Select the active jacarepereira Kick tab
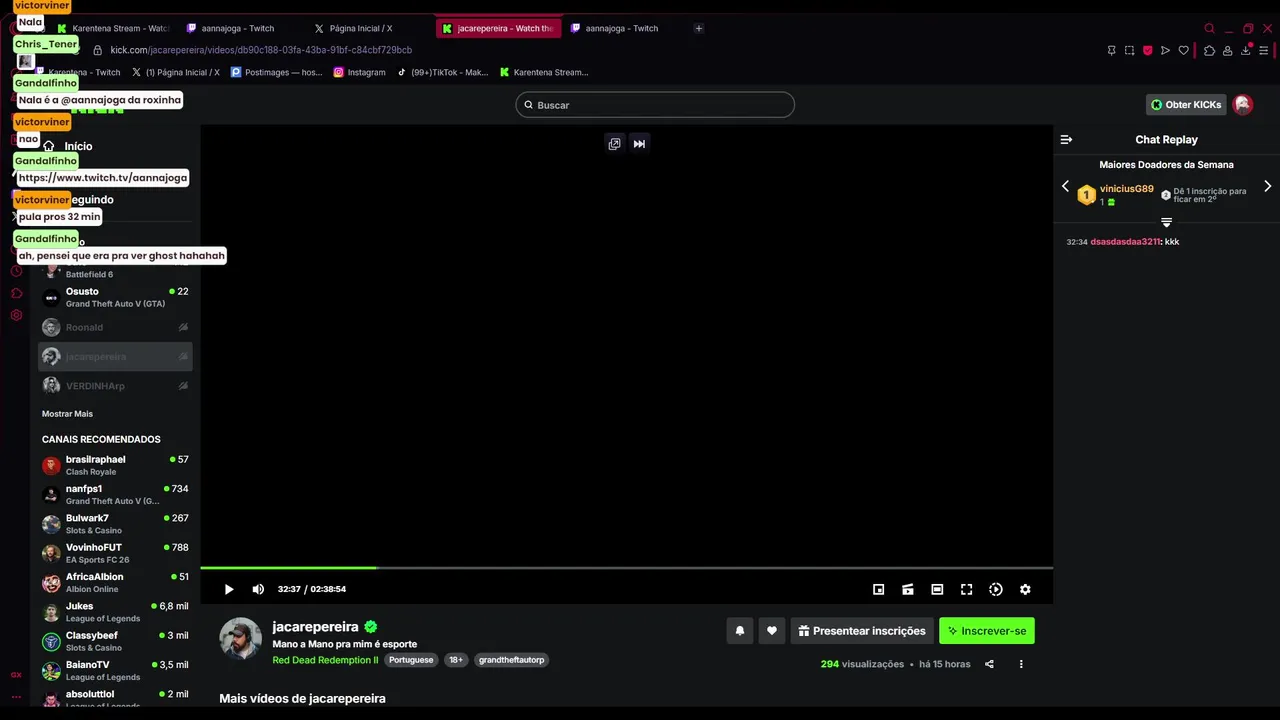This screenshot has height=720, width=1280. coord(498,28)
